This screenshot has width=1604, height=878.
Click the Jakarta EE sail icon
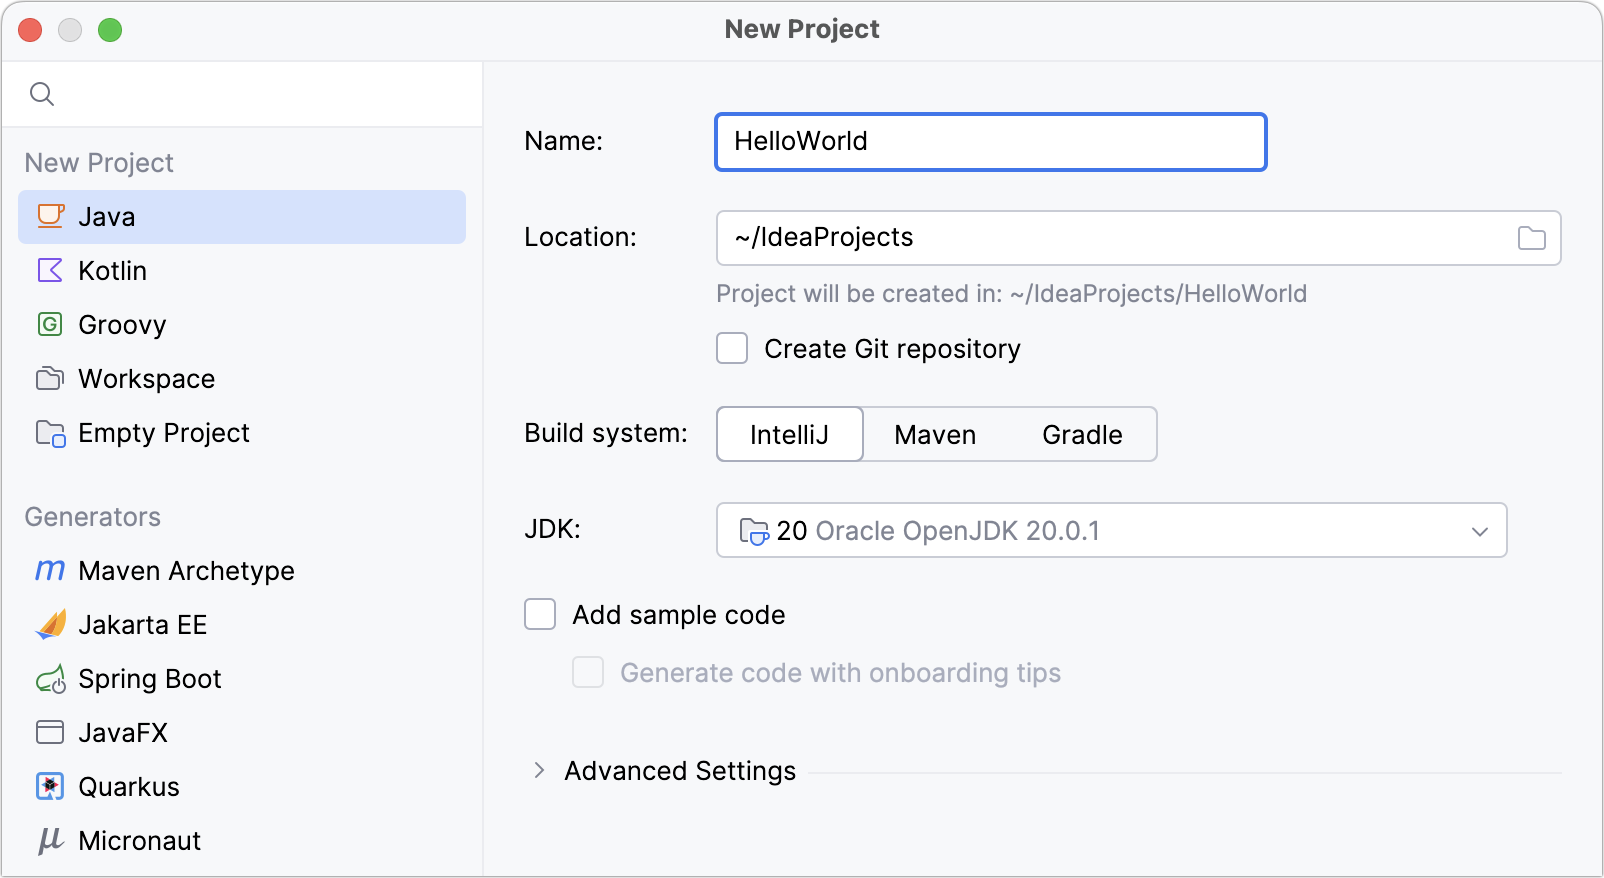[51, 624]
